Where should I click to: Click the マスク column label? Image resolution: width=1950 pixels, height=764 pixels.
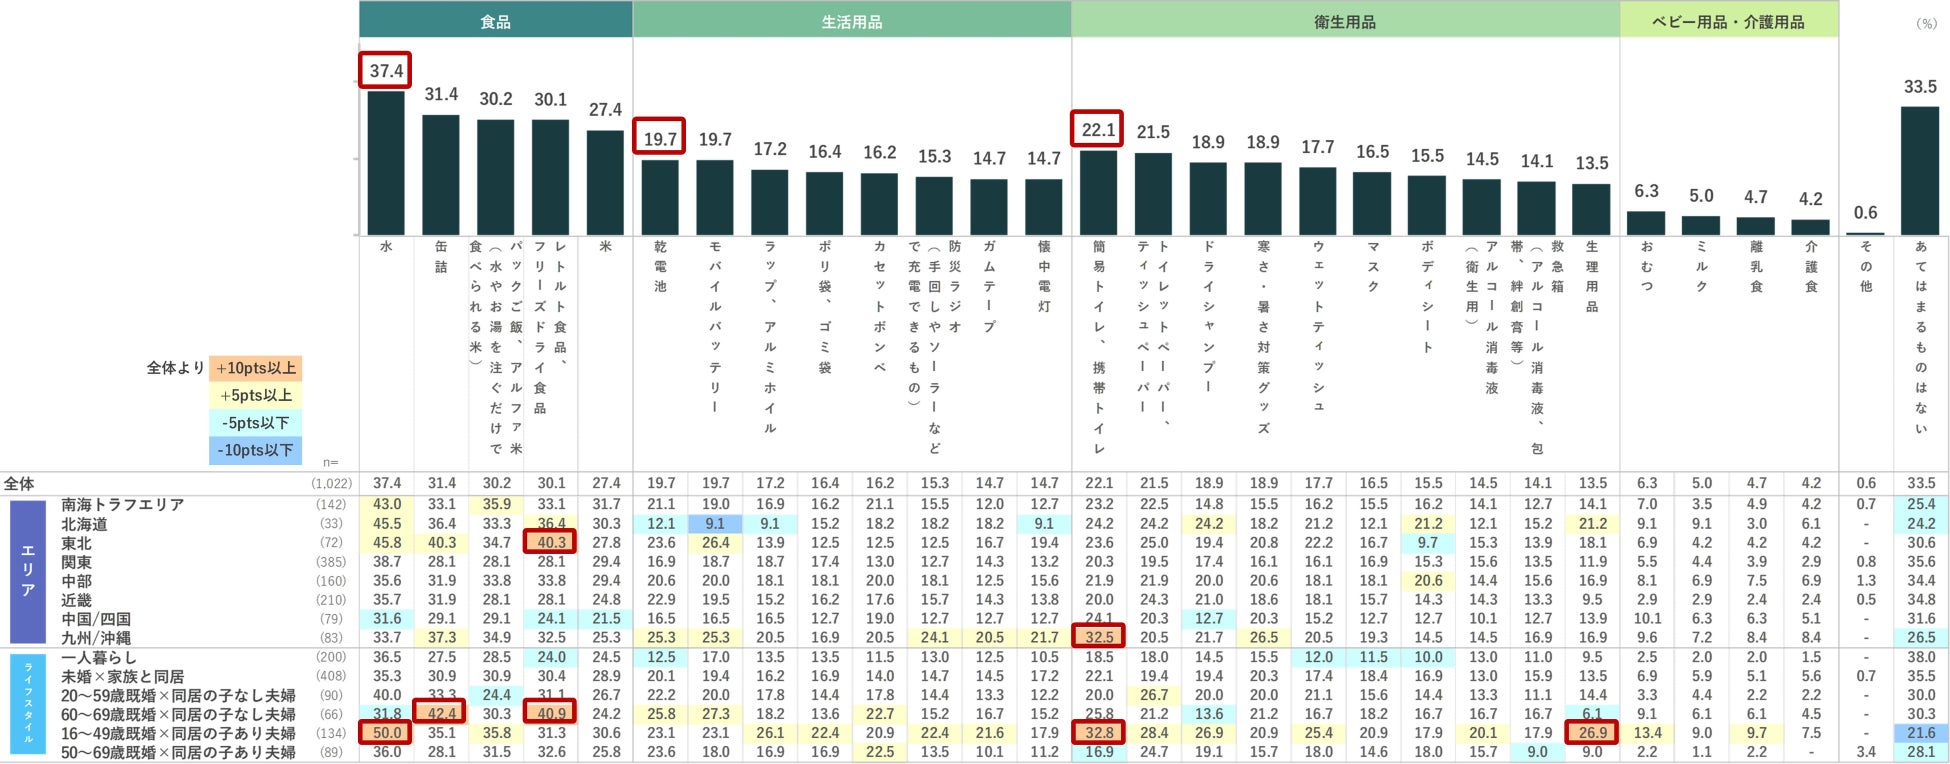(x=1372, y=266)
